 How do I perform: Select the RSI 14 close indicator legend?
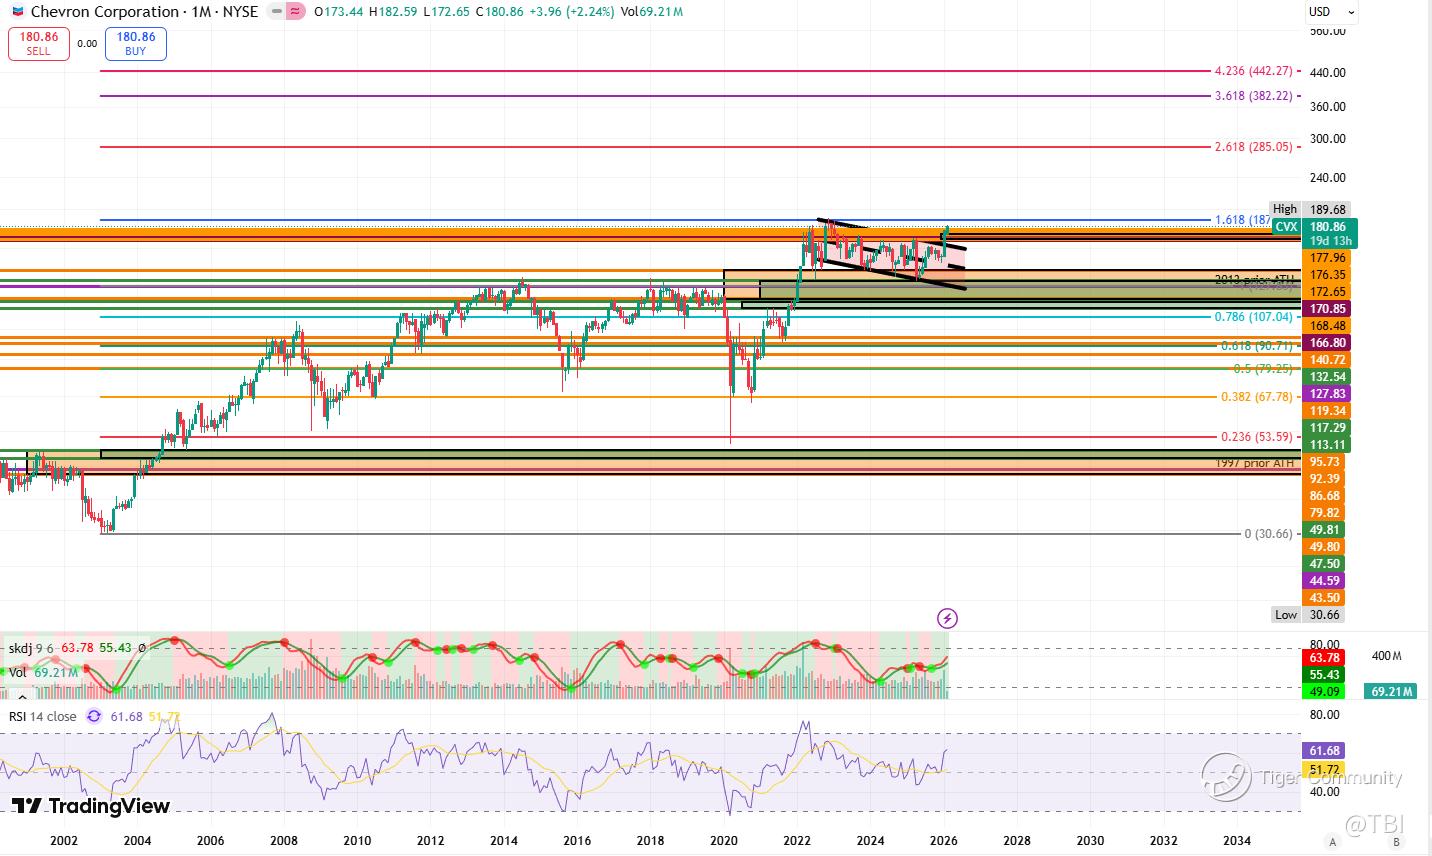(42, 716)
